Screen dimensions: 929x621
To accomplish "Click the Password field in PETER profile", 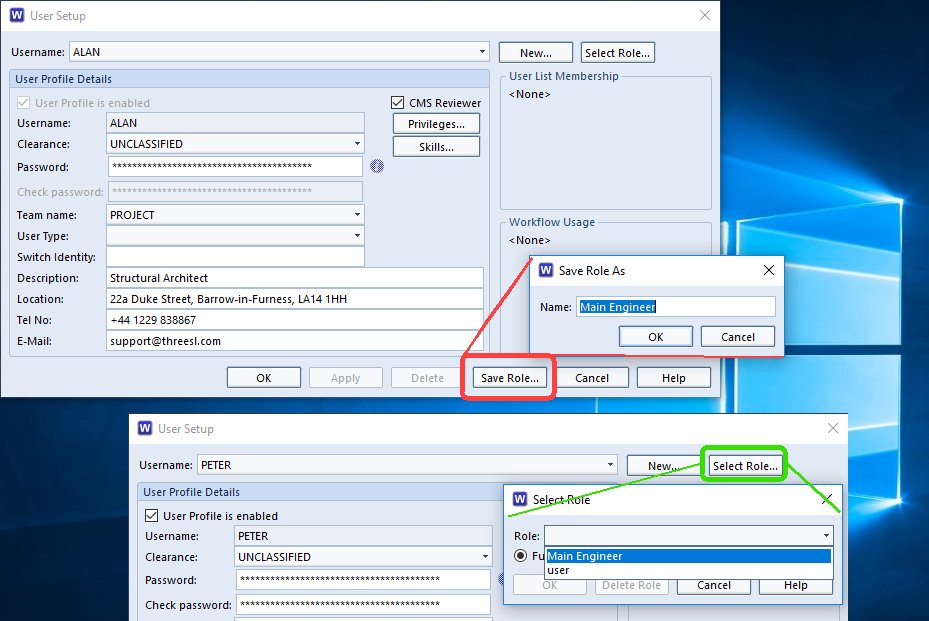I will click(363, 580).
